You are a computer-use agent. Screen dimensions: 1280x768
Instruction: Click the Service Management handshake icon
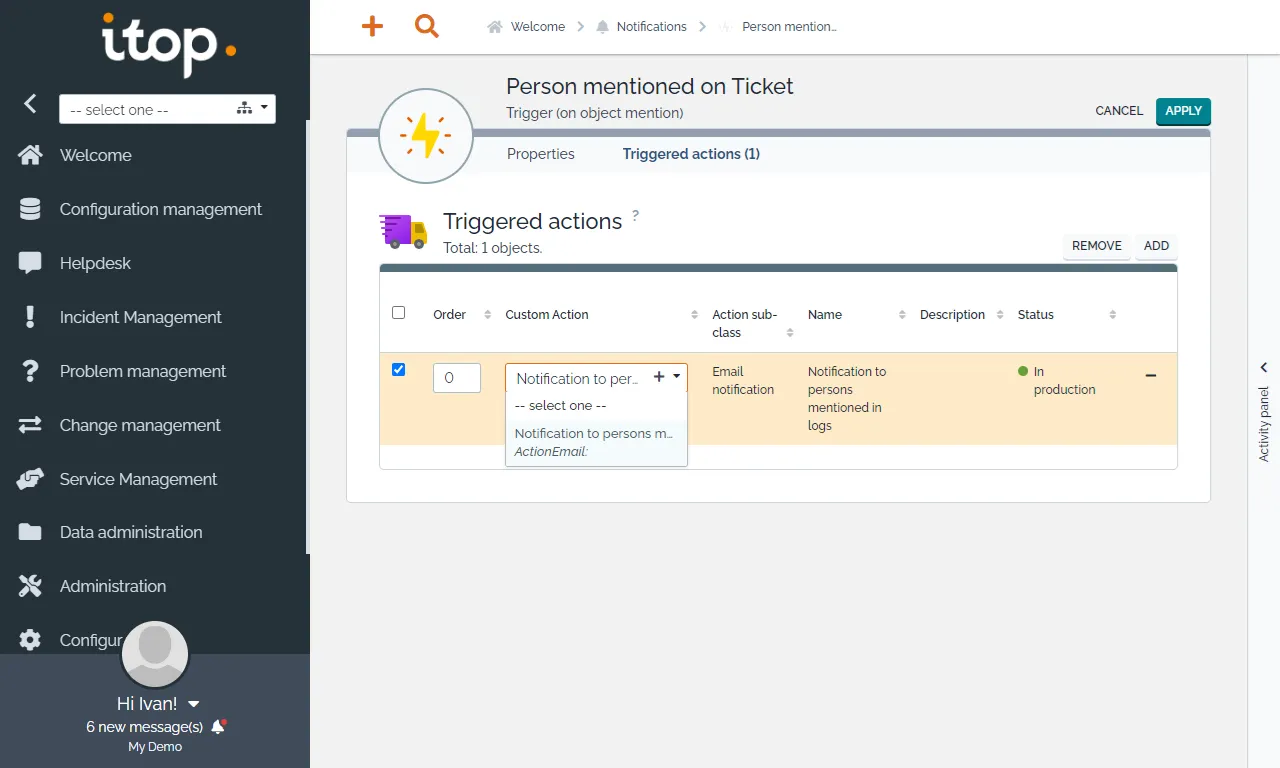[30, 479]
